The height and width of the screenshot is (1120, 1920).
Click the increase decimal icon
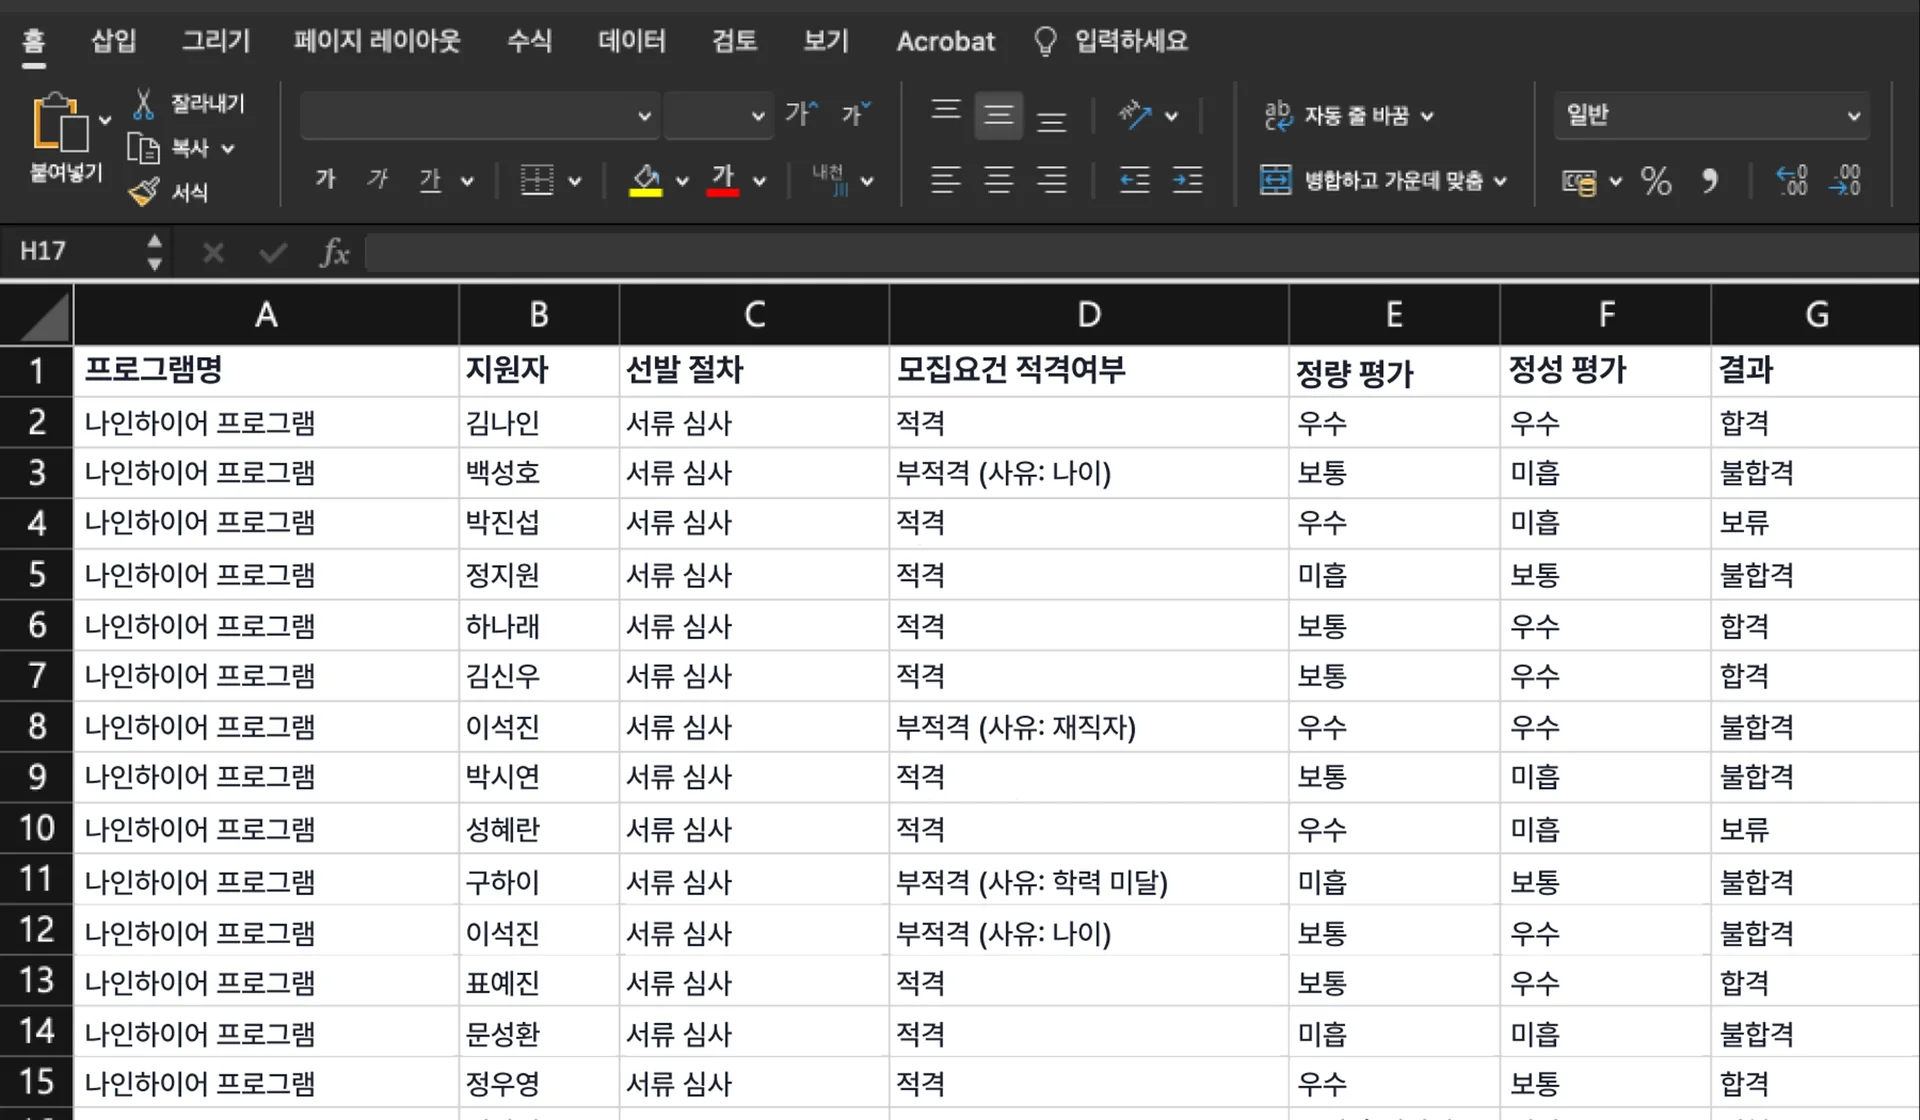(1790, 181)
